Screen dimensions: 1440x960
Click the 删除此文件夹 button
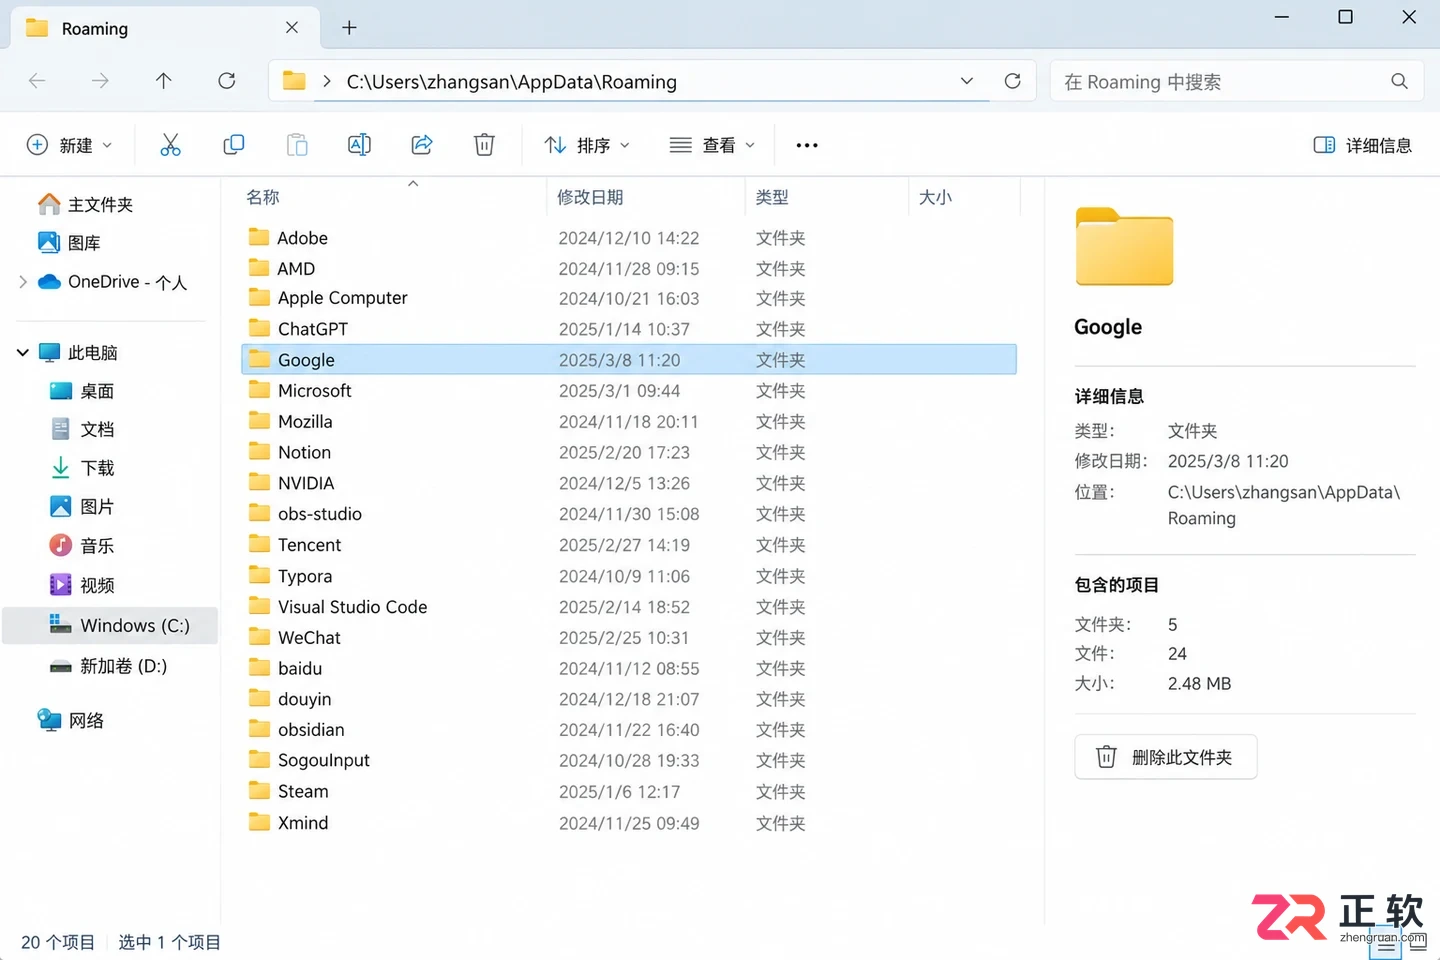(1166, 757)
